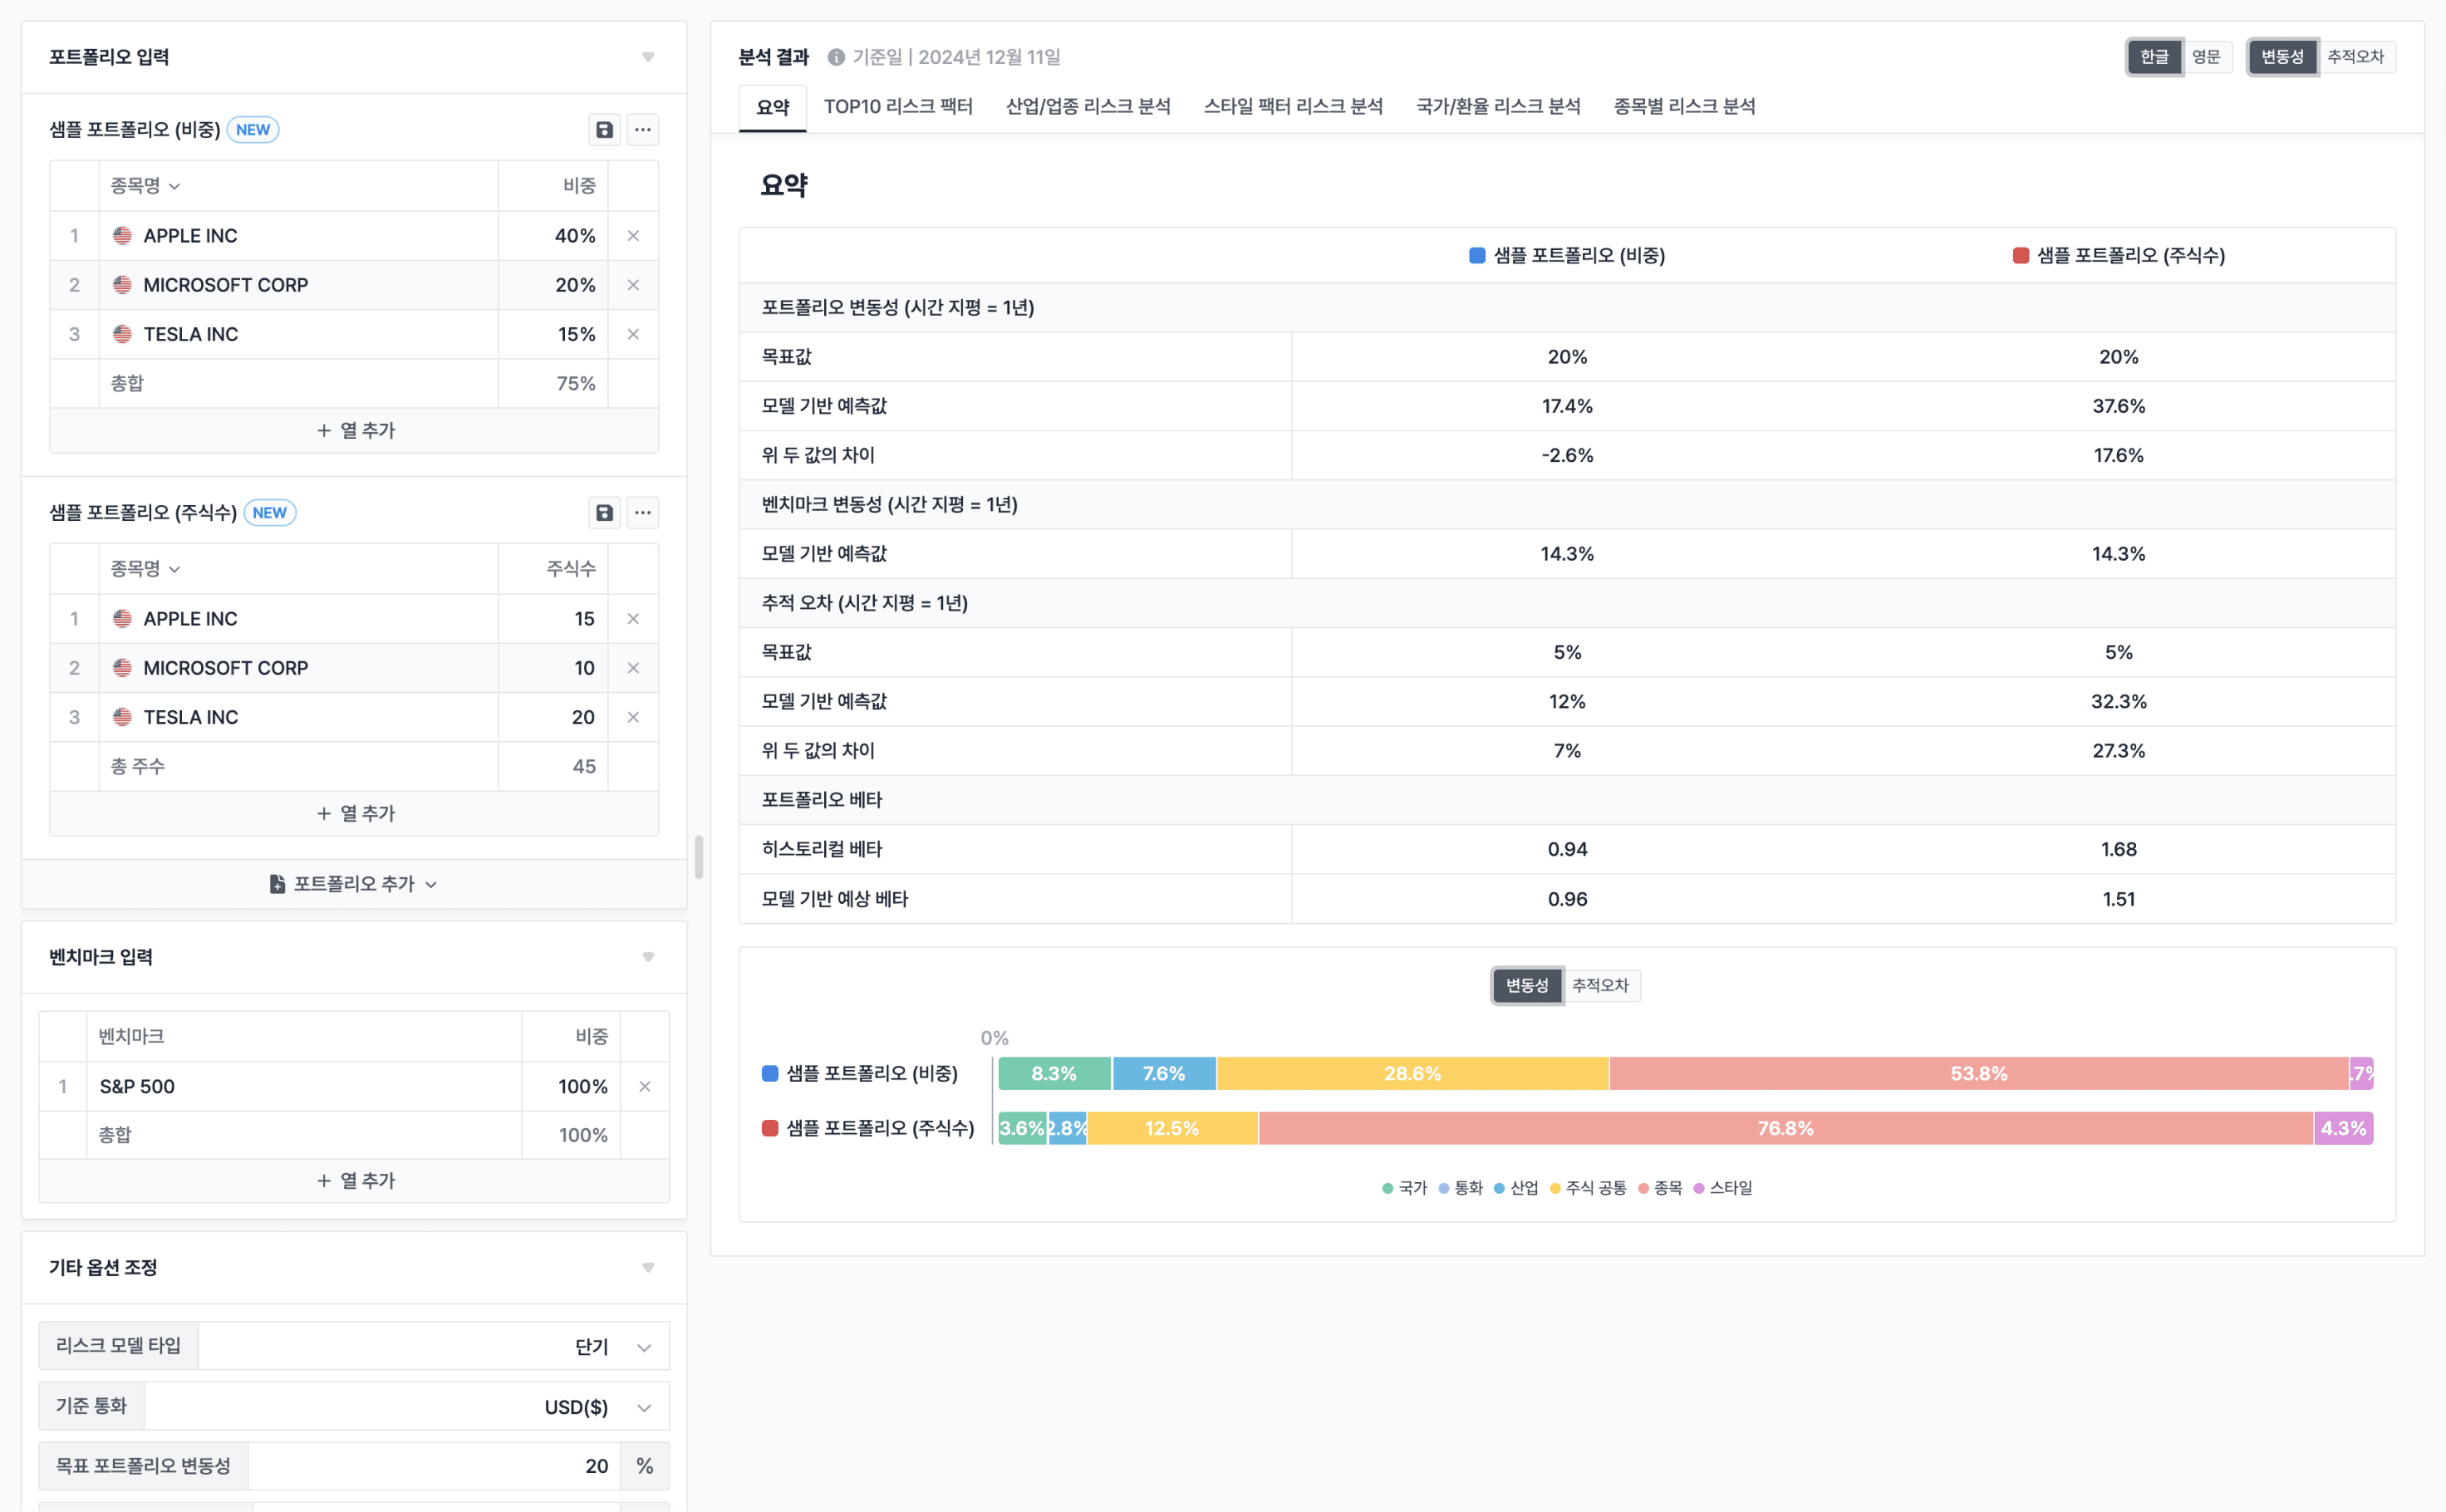The width and height of the screenshot is (2446, 1512).
Task: Click 열 추가 in the benchmark table
Action: tap(354, 1180)
